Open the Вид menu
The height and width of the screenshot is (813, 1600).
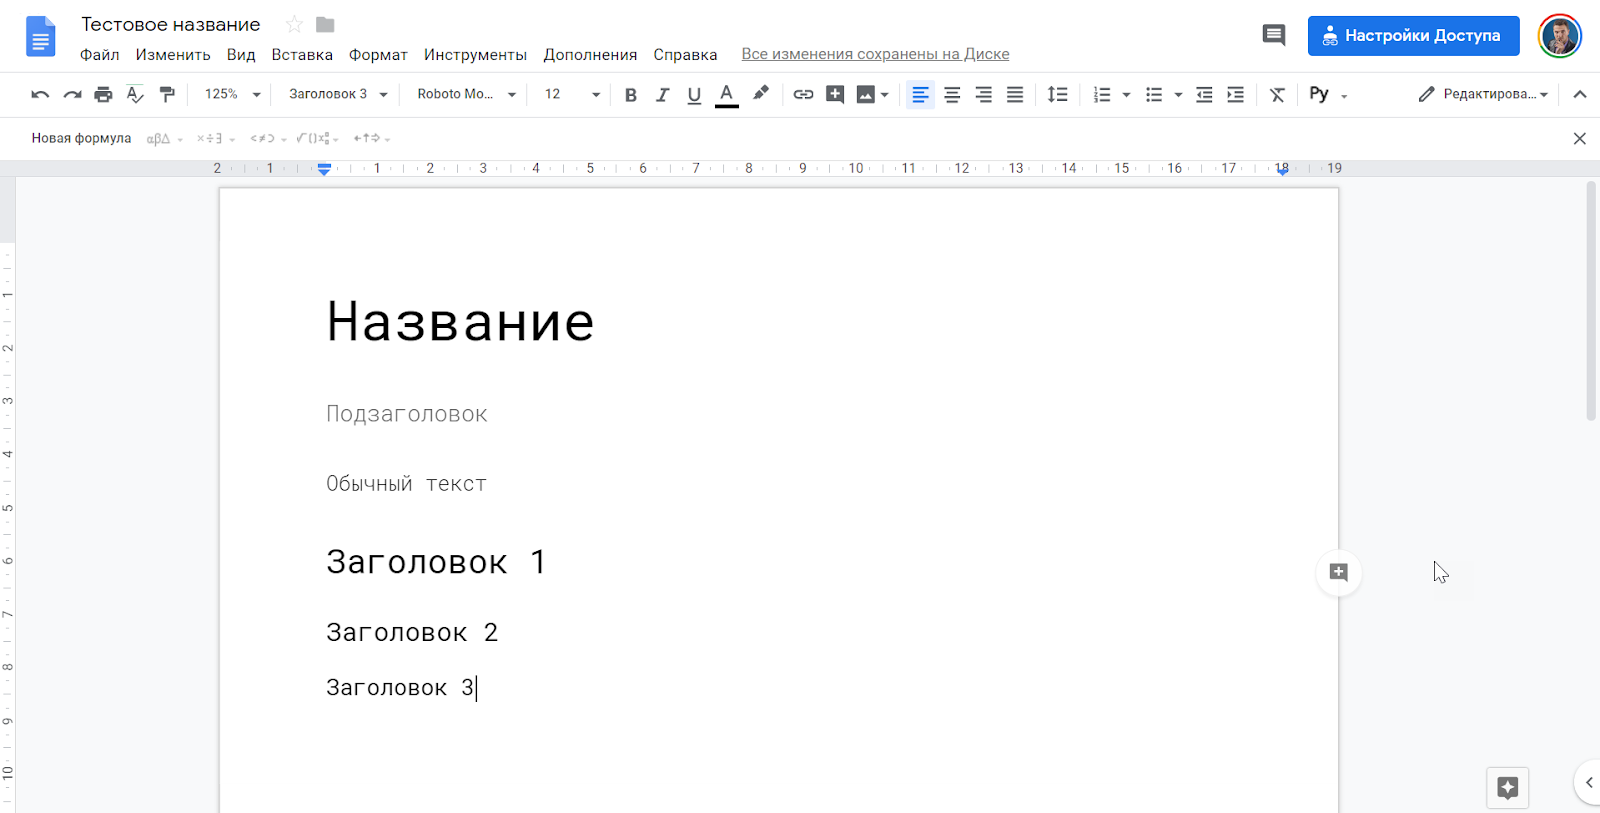(241, 54)
